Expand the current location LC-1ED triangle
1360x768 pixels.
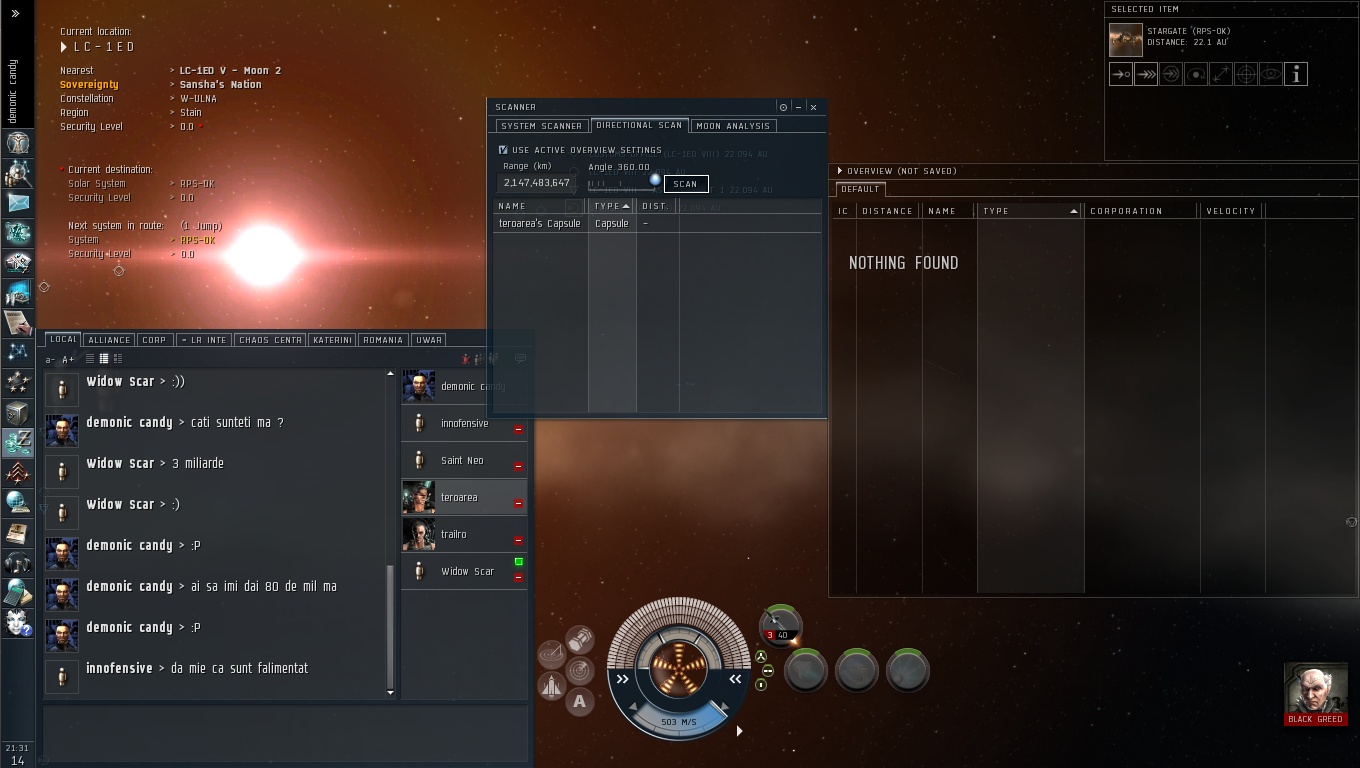[x=64, y=47]
